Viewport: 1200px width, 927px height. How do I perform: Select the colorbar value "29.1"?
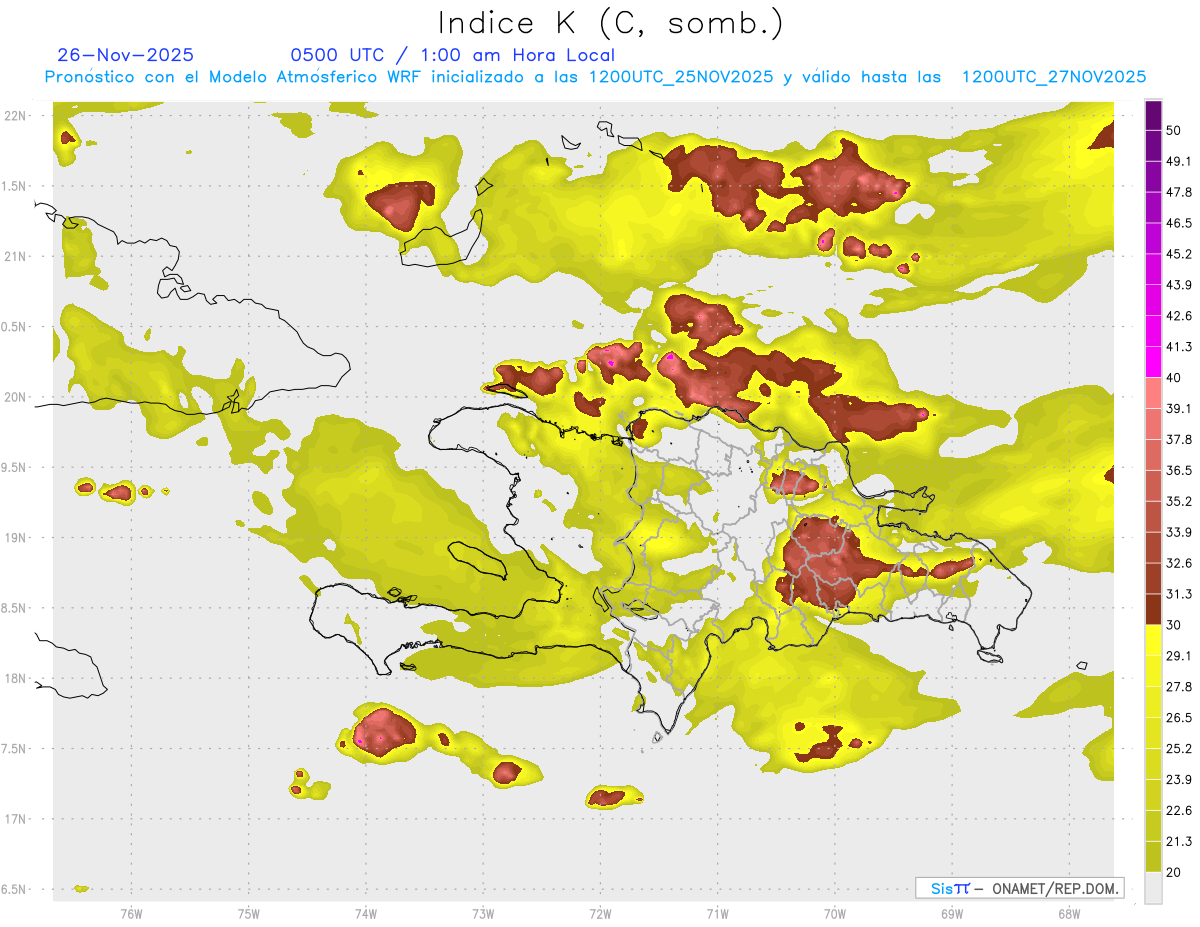pos(1179,656)
